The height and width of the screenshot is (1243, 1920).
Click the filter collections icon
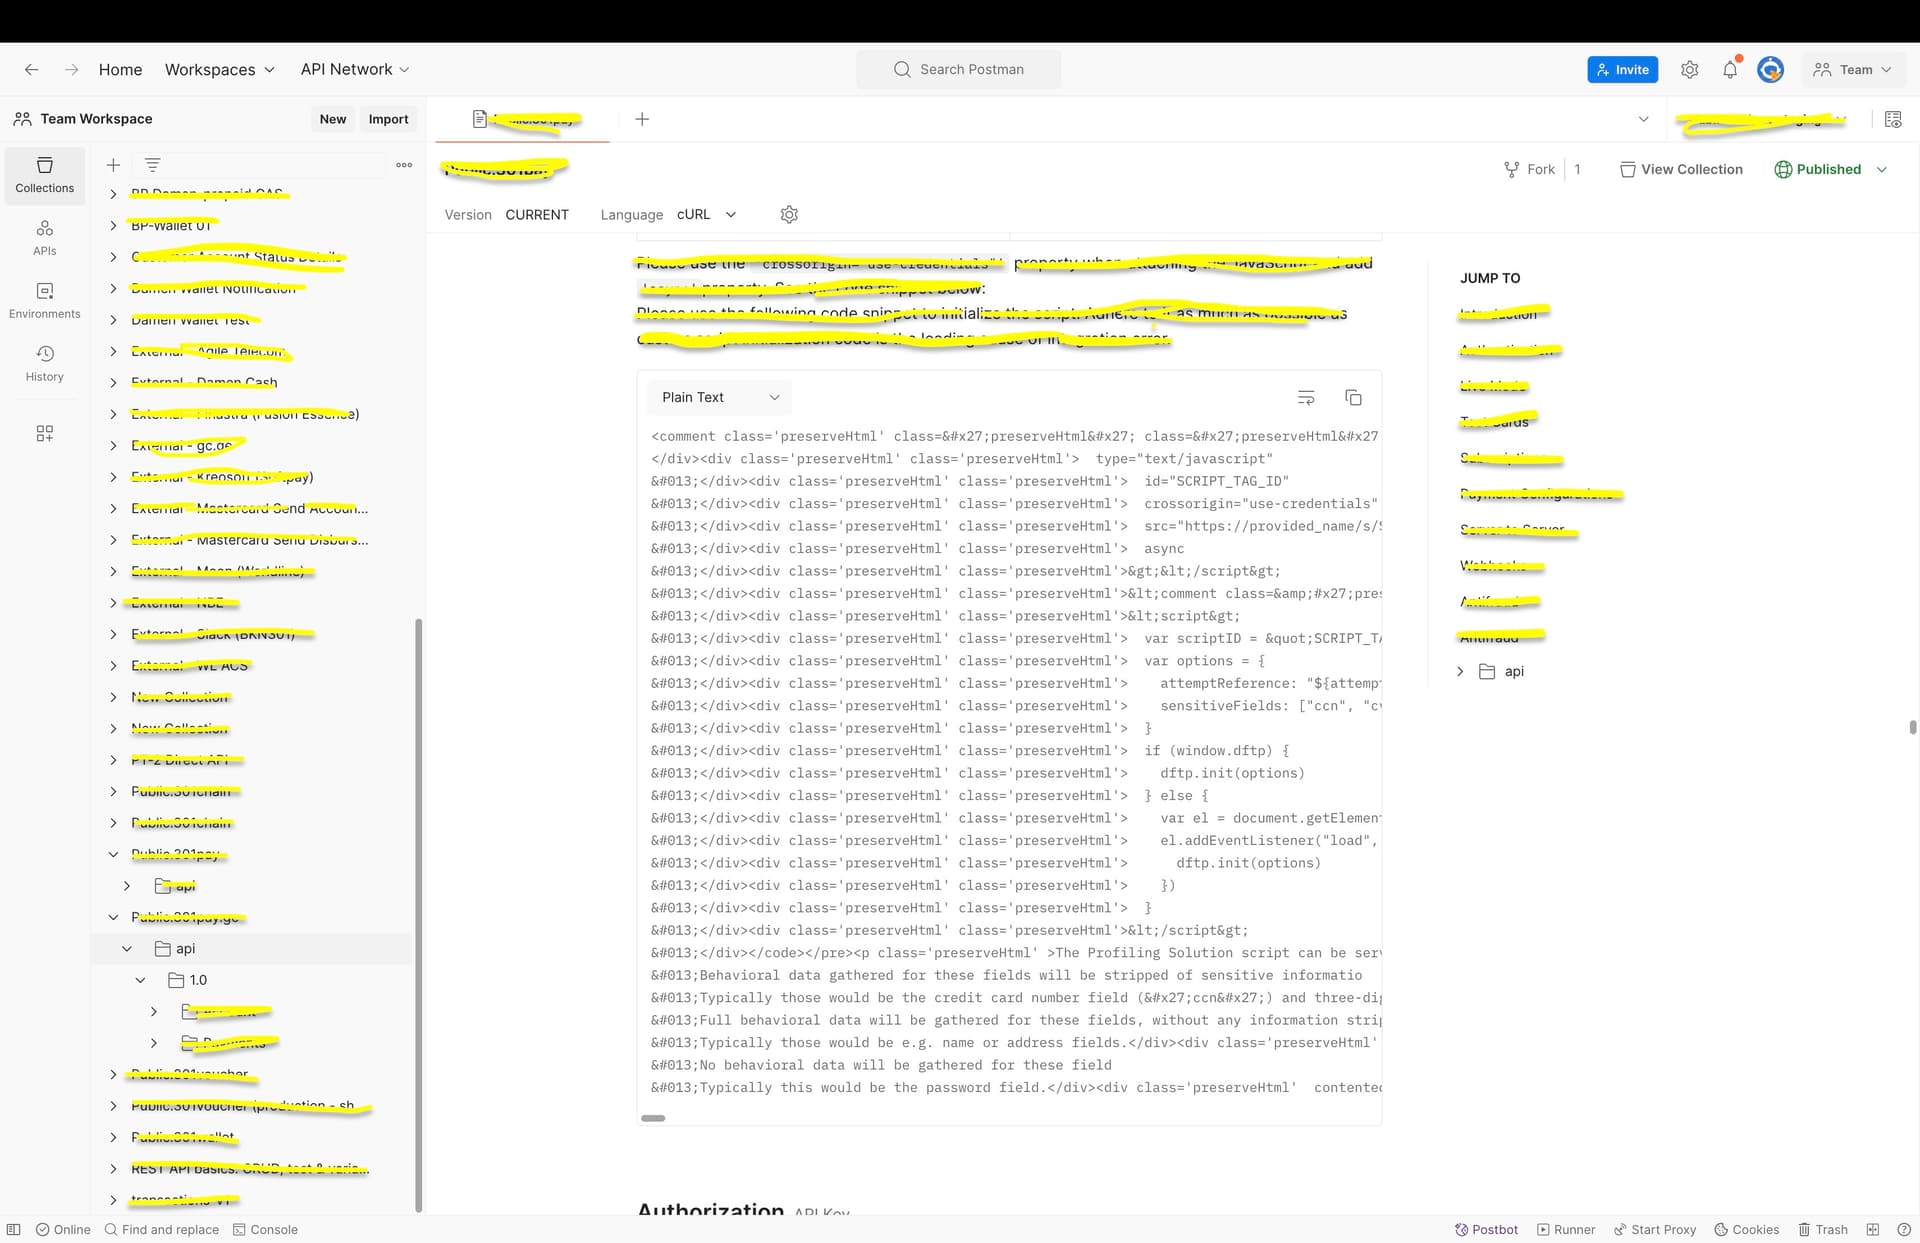coord(152,165)
